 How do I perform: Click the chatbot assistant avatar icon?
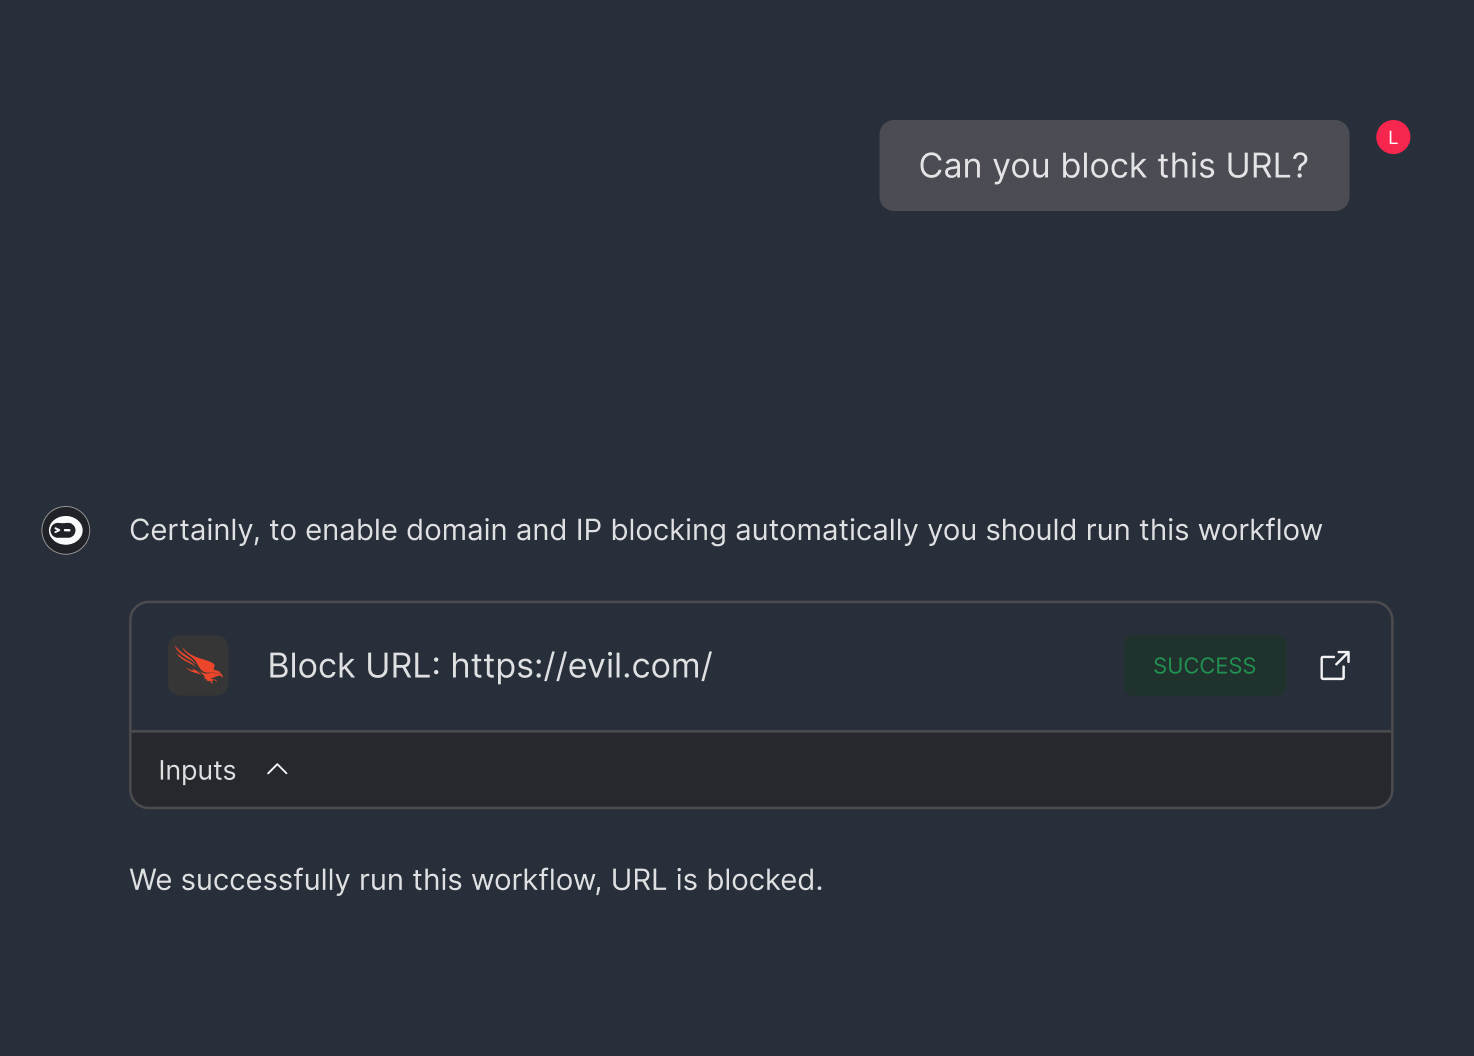(66, 530)
